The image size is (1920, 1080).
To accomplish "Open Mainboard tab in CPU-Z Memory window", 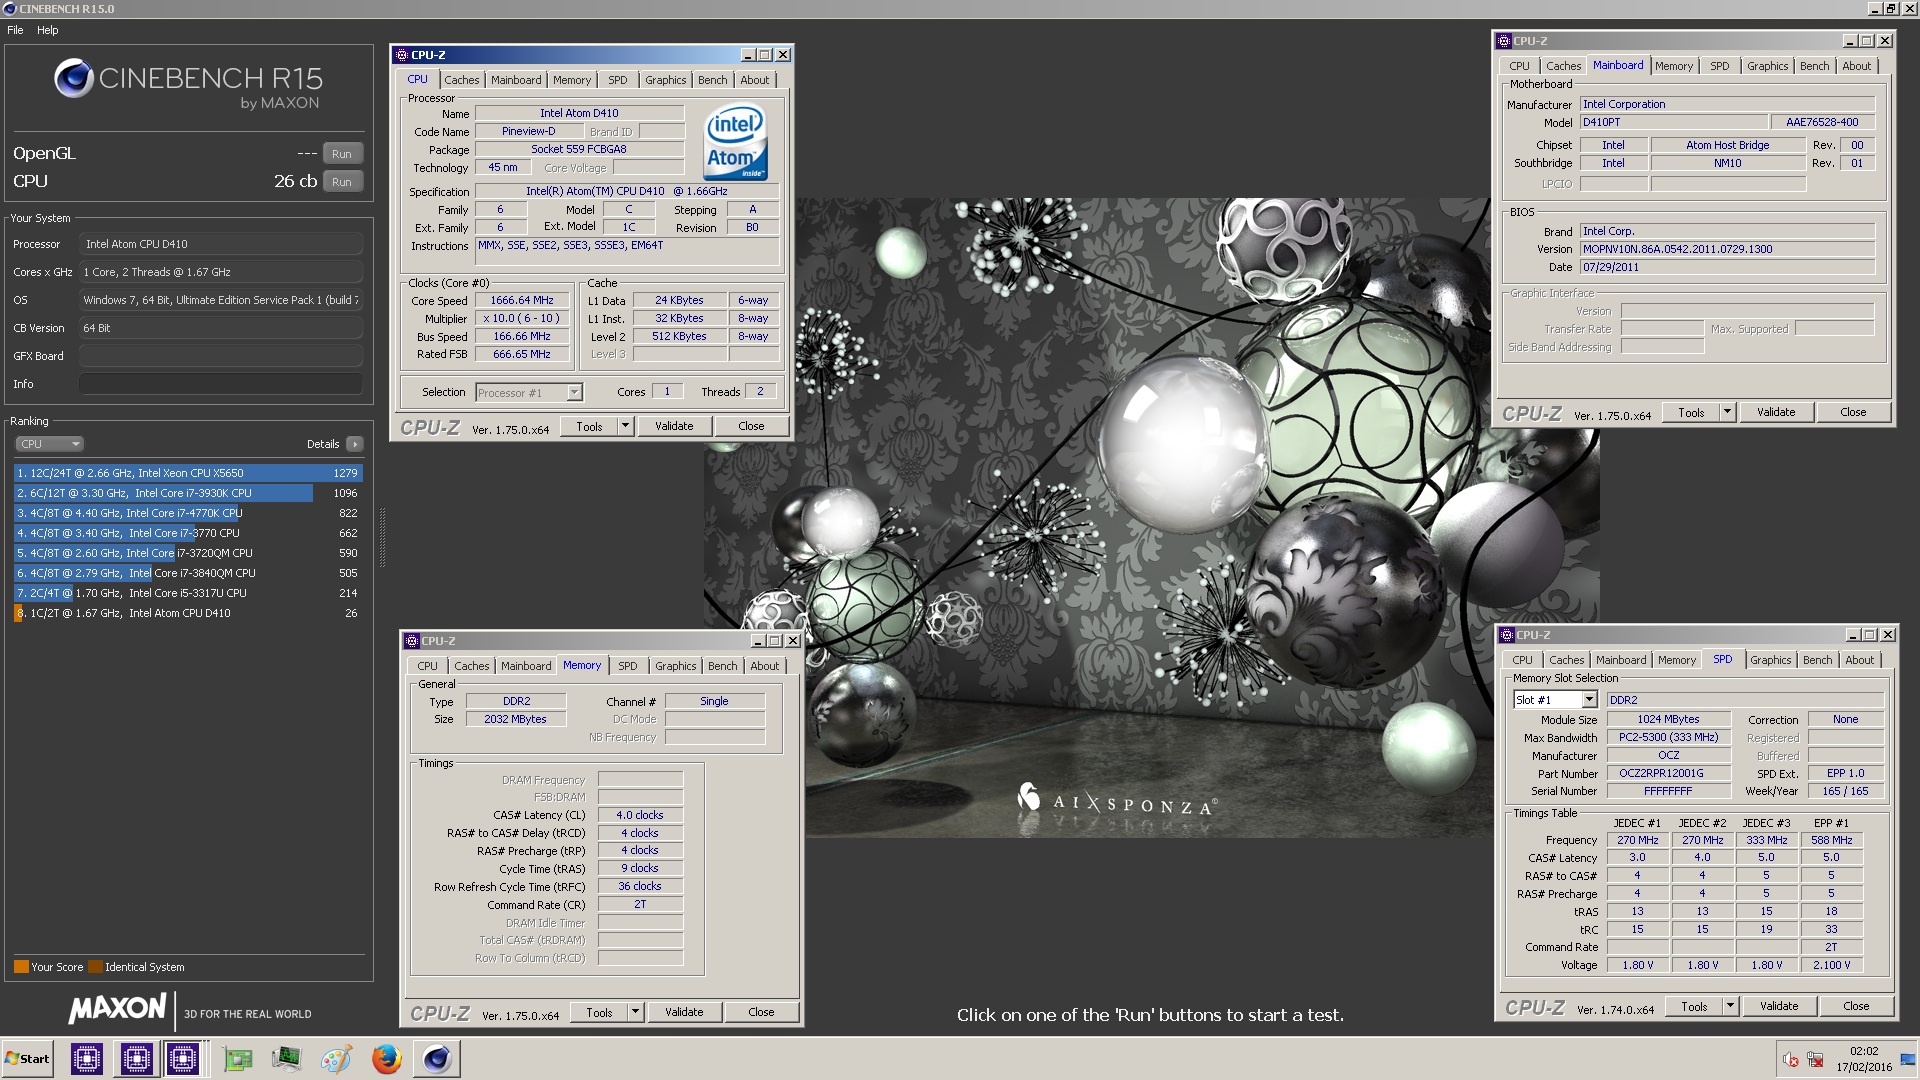I will pos(526,666).
